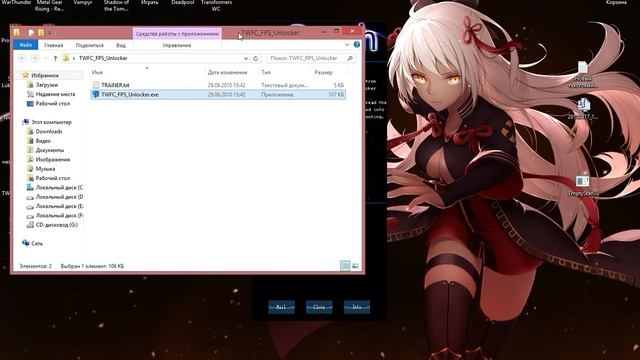Screen dimensions: 640x360
Task: Go up one folder level
Action: pos(56,58)
